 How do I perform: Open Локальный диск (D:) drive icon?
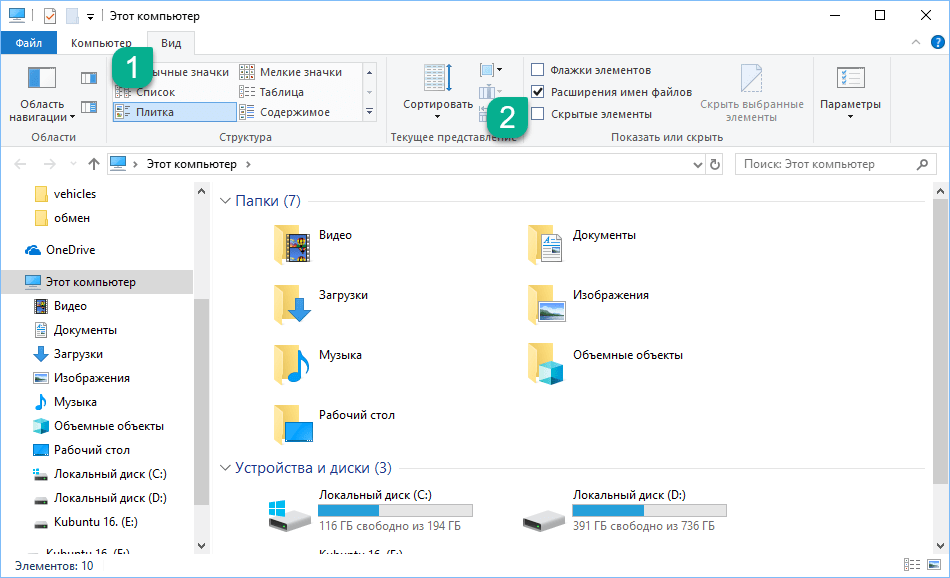tap(544, 516)
